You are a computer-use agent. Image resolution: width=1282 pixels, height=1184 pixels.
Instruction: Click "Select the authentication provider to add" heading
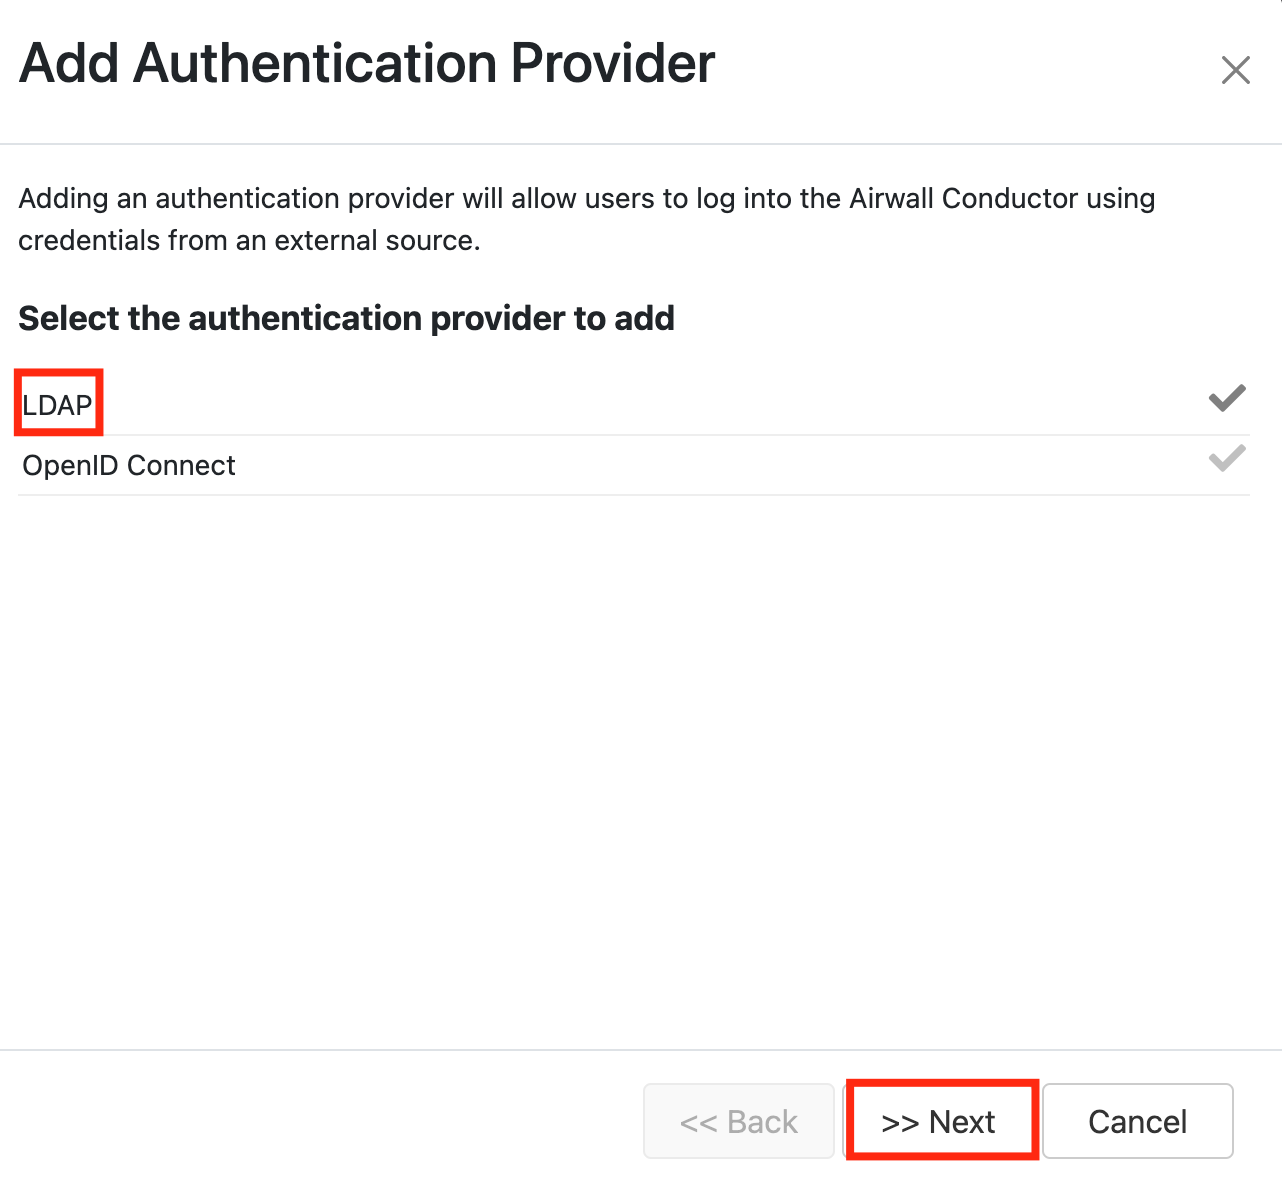point(346,318)
